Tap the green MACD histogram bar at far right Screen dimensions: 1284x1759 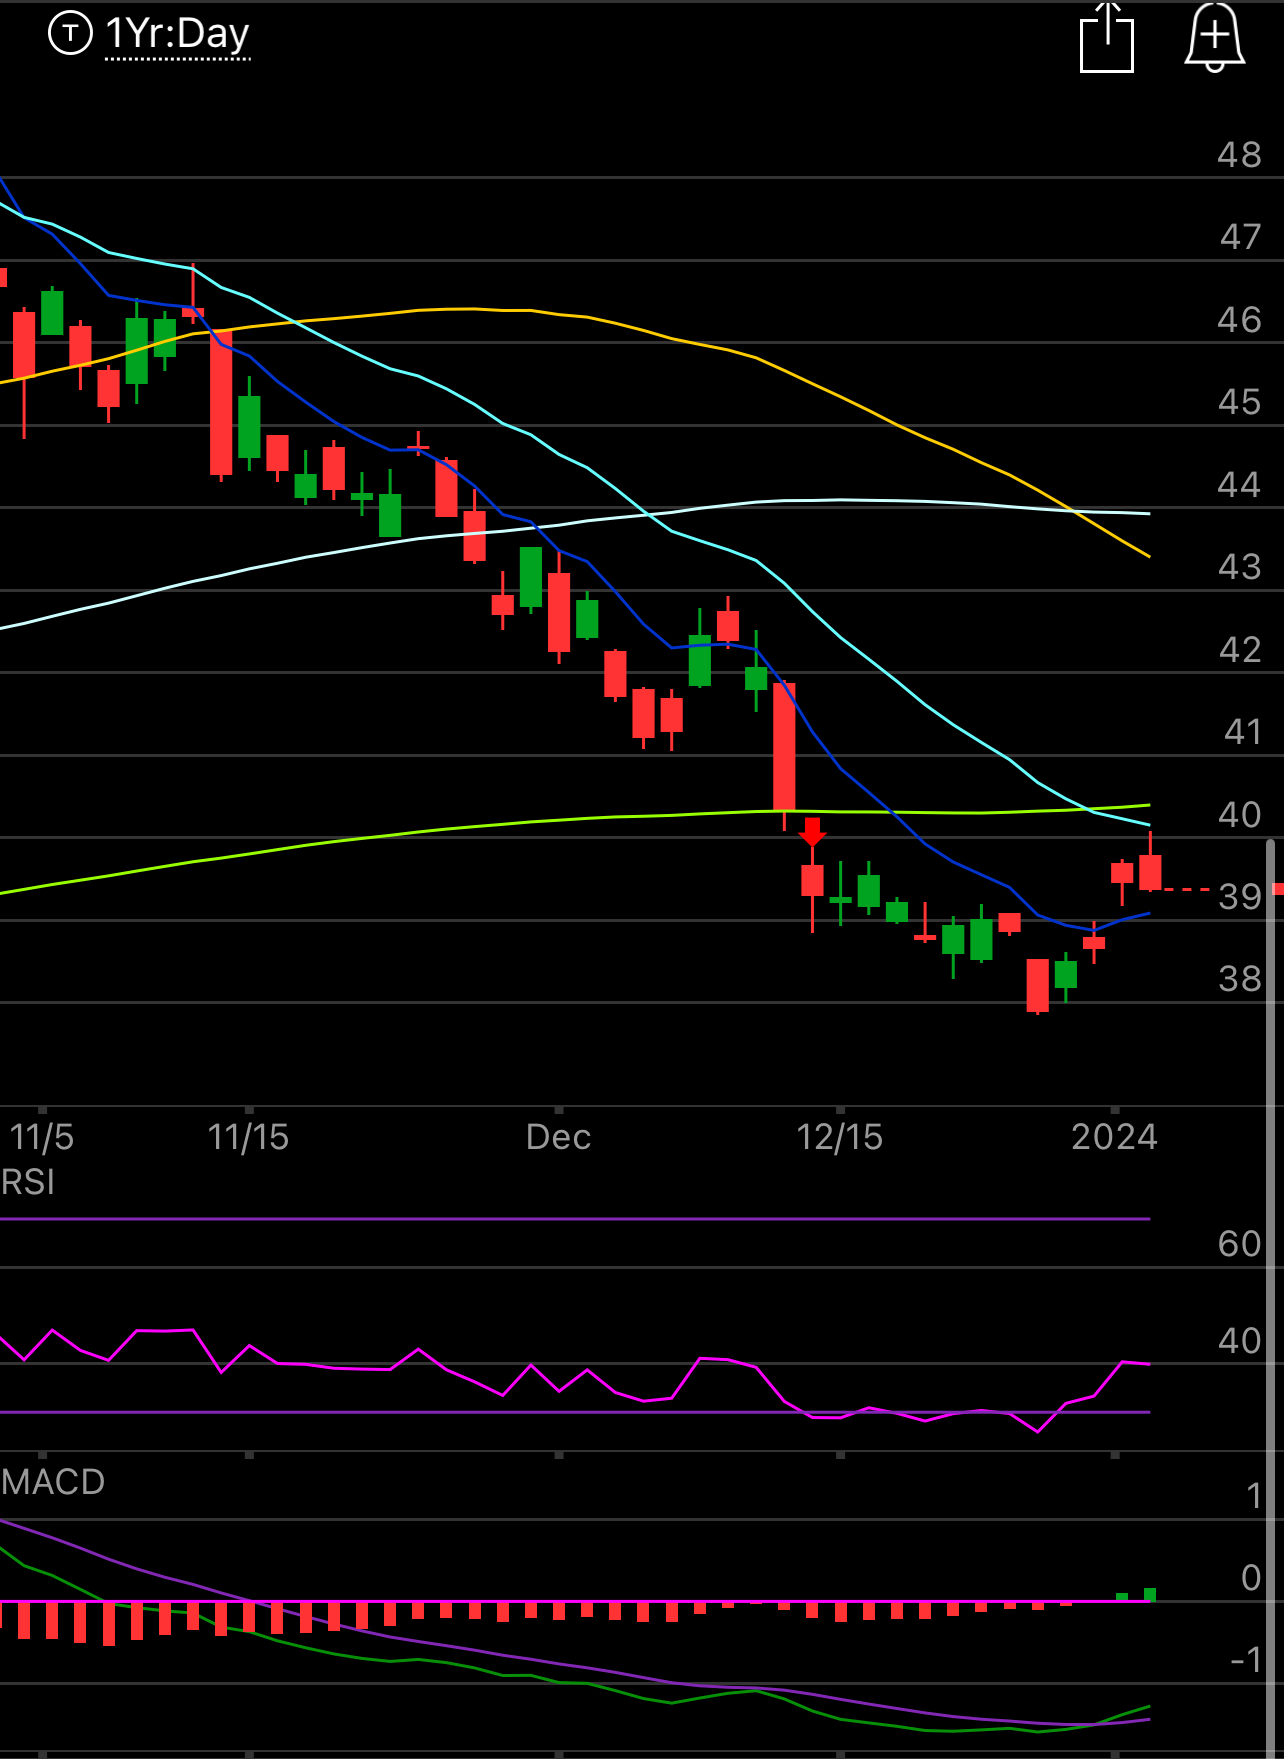click(1150, 1594)
